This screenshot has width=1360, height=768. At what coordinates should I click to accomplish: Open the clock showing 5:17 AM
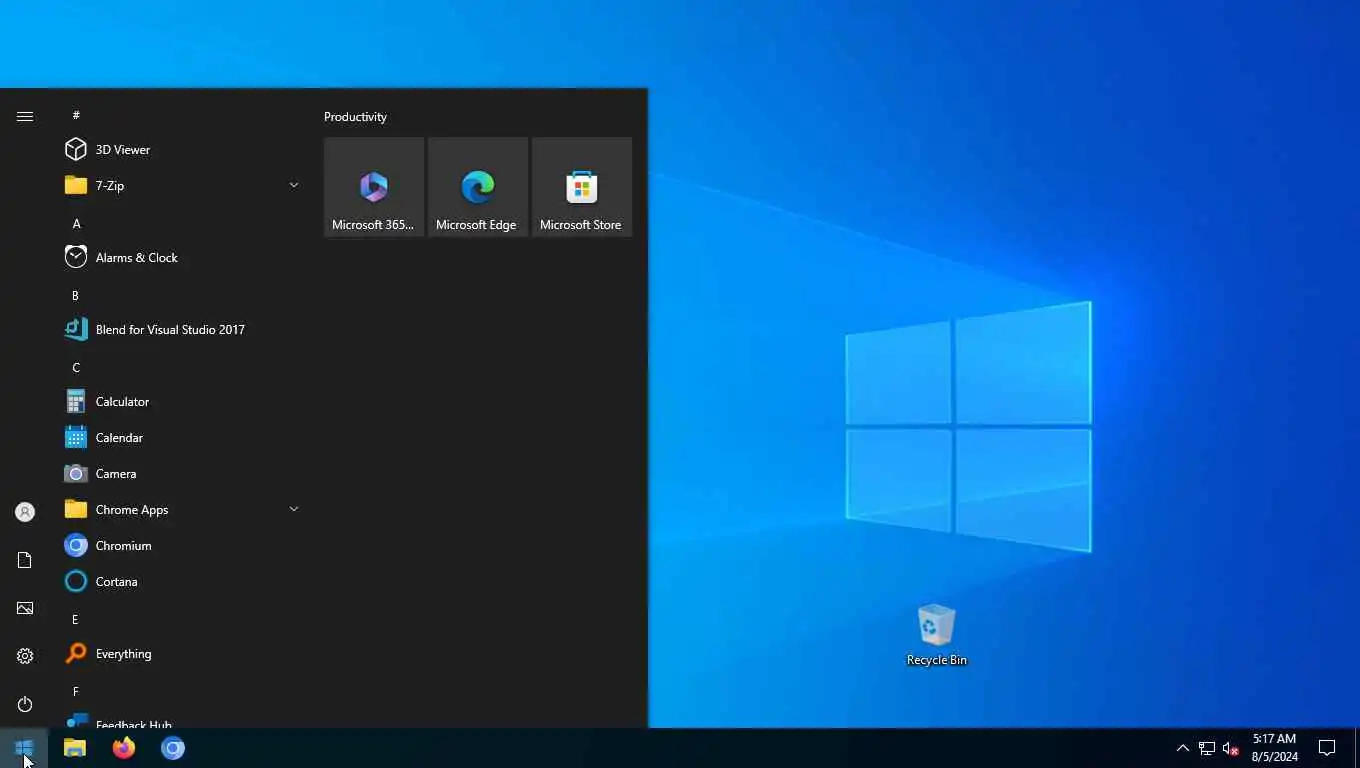click(x=1275, y=748)
